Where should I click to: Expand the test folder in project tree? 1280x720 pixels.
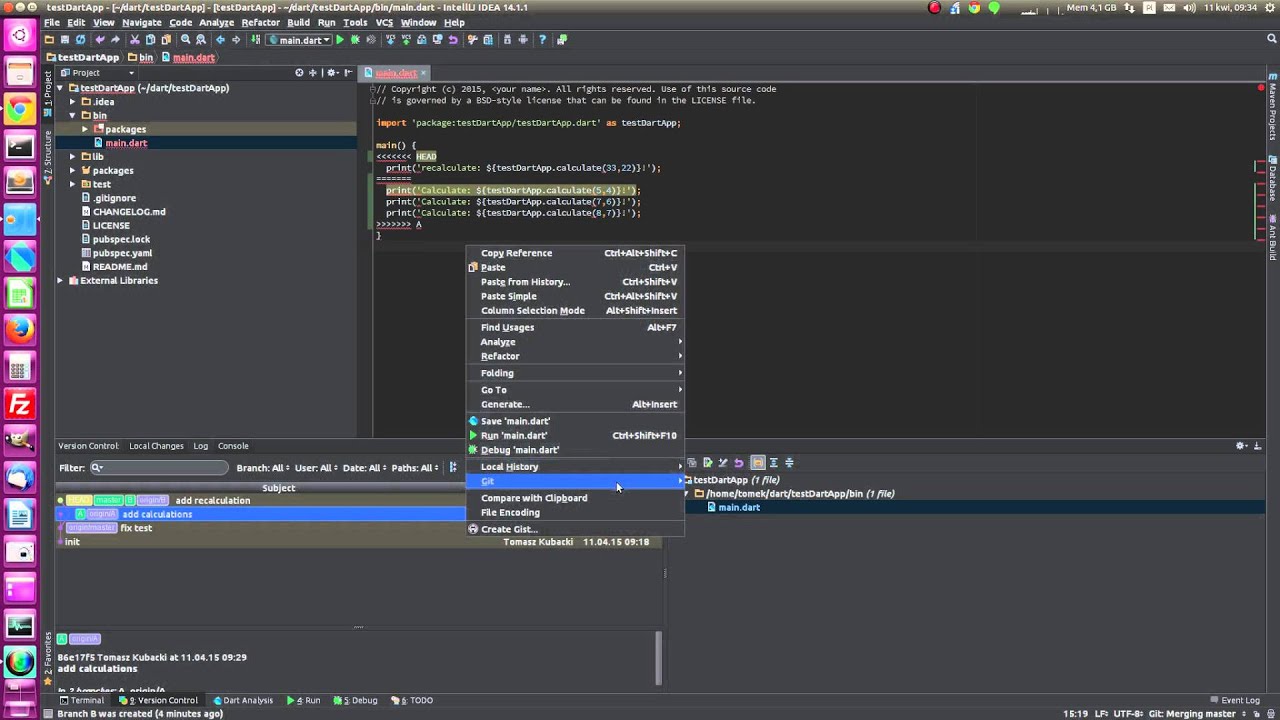pyautogui.click(x=72, y=184)
